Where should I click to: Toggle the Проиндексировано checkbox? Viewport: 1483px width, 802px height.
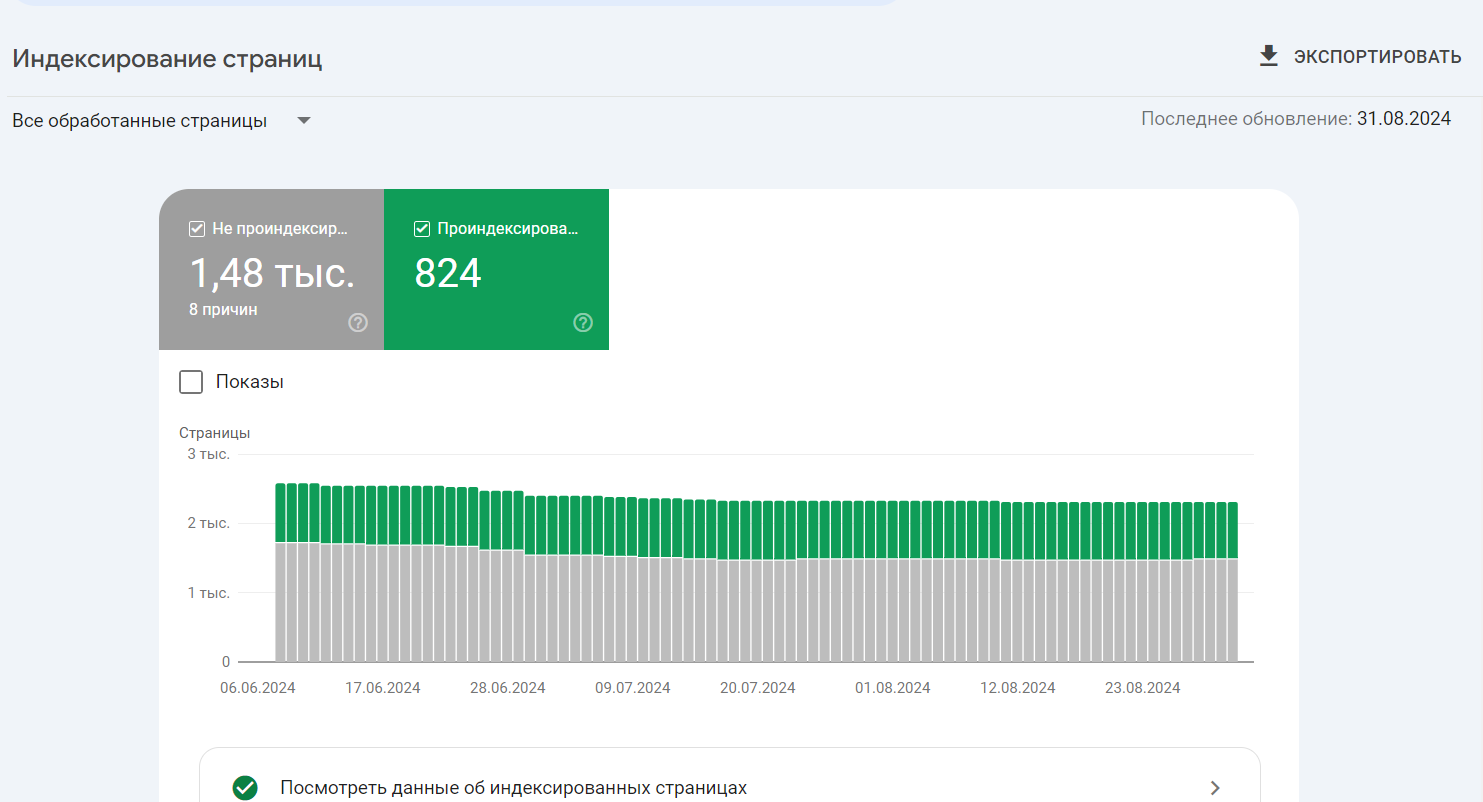(422, 229)
